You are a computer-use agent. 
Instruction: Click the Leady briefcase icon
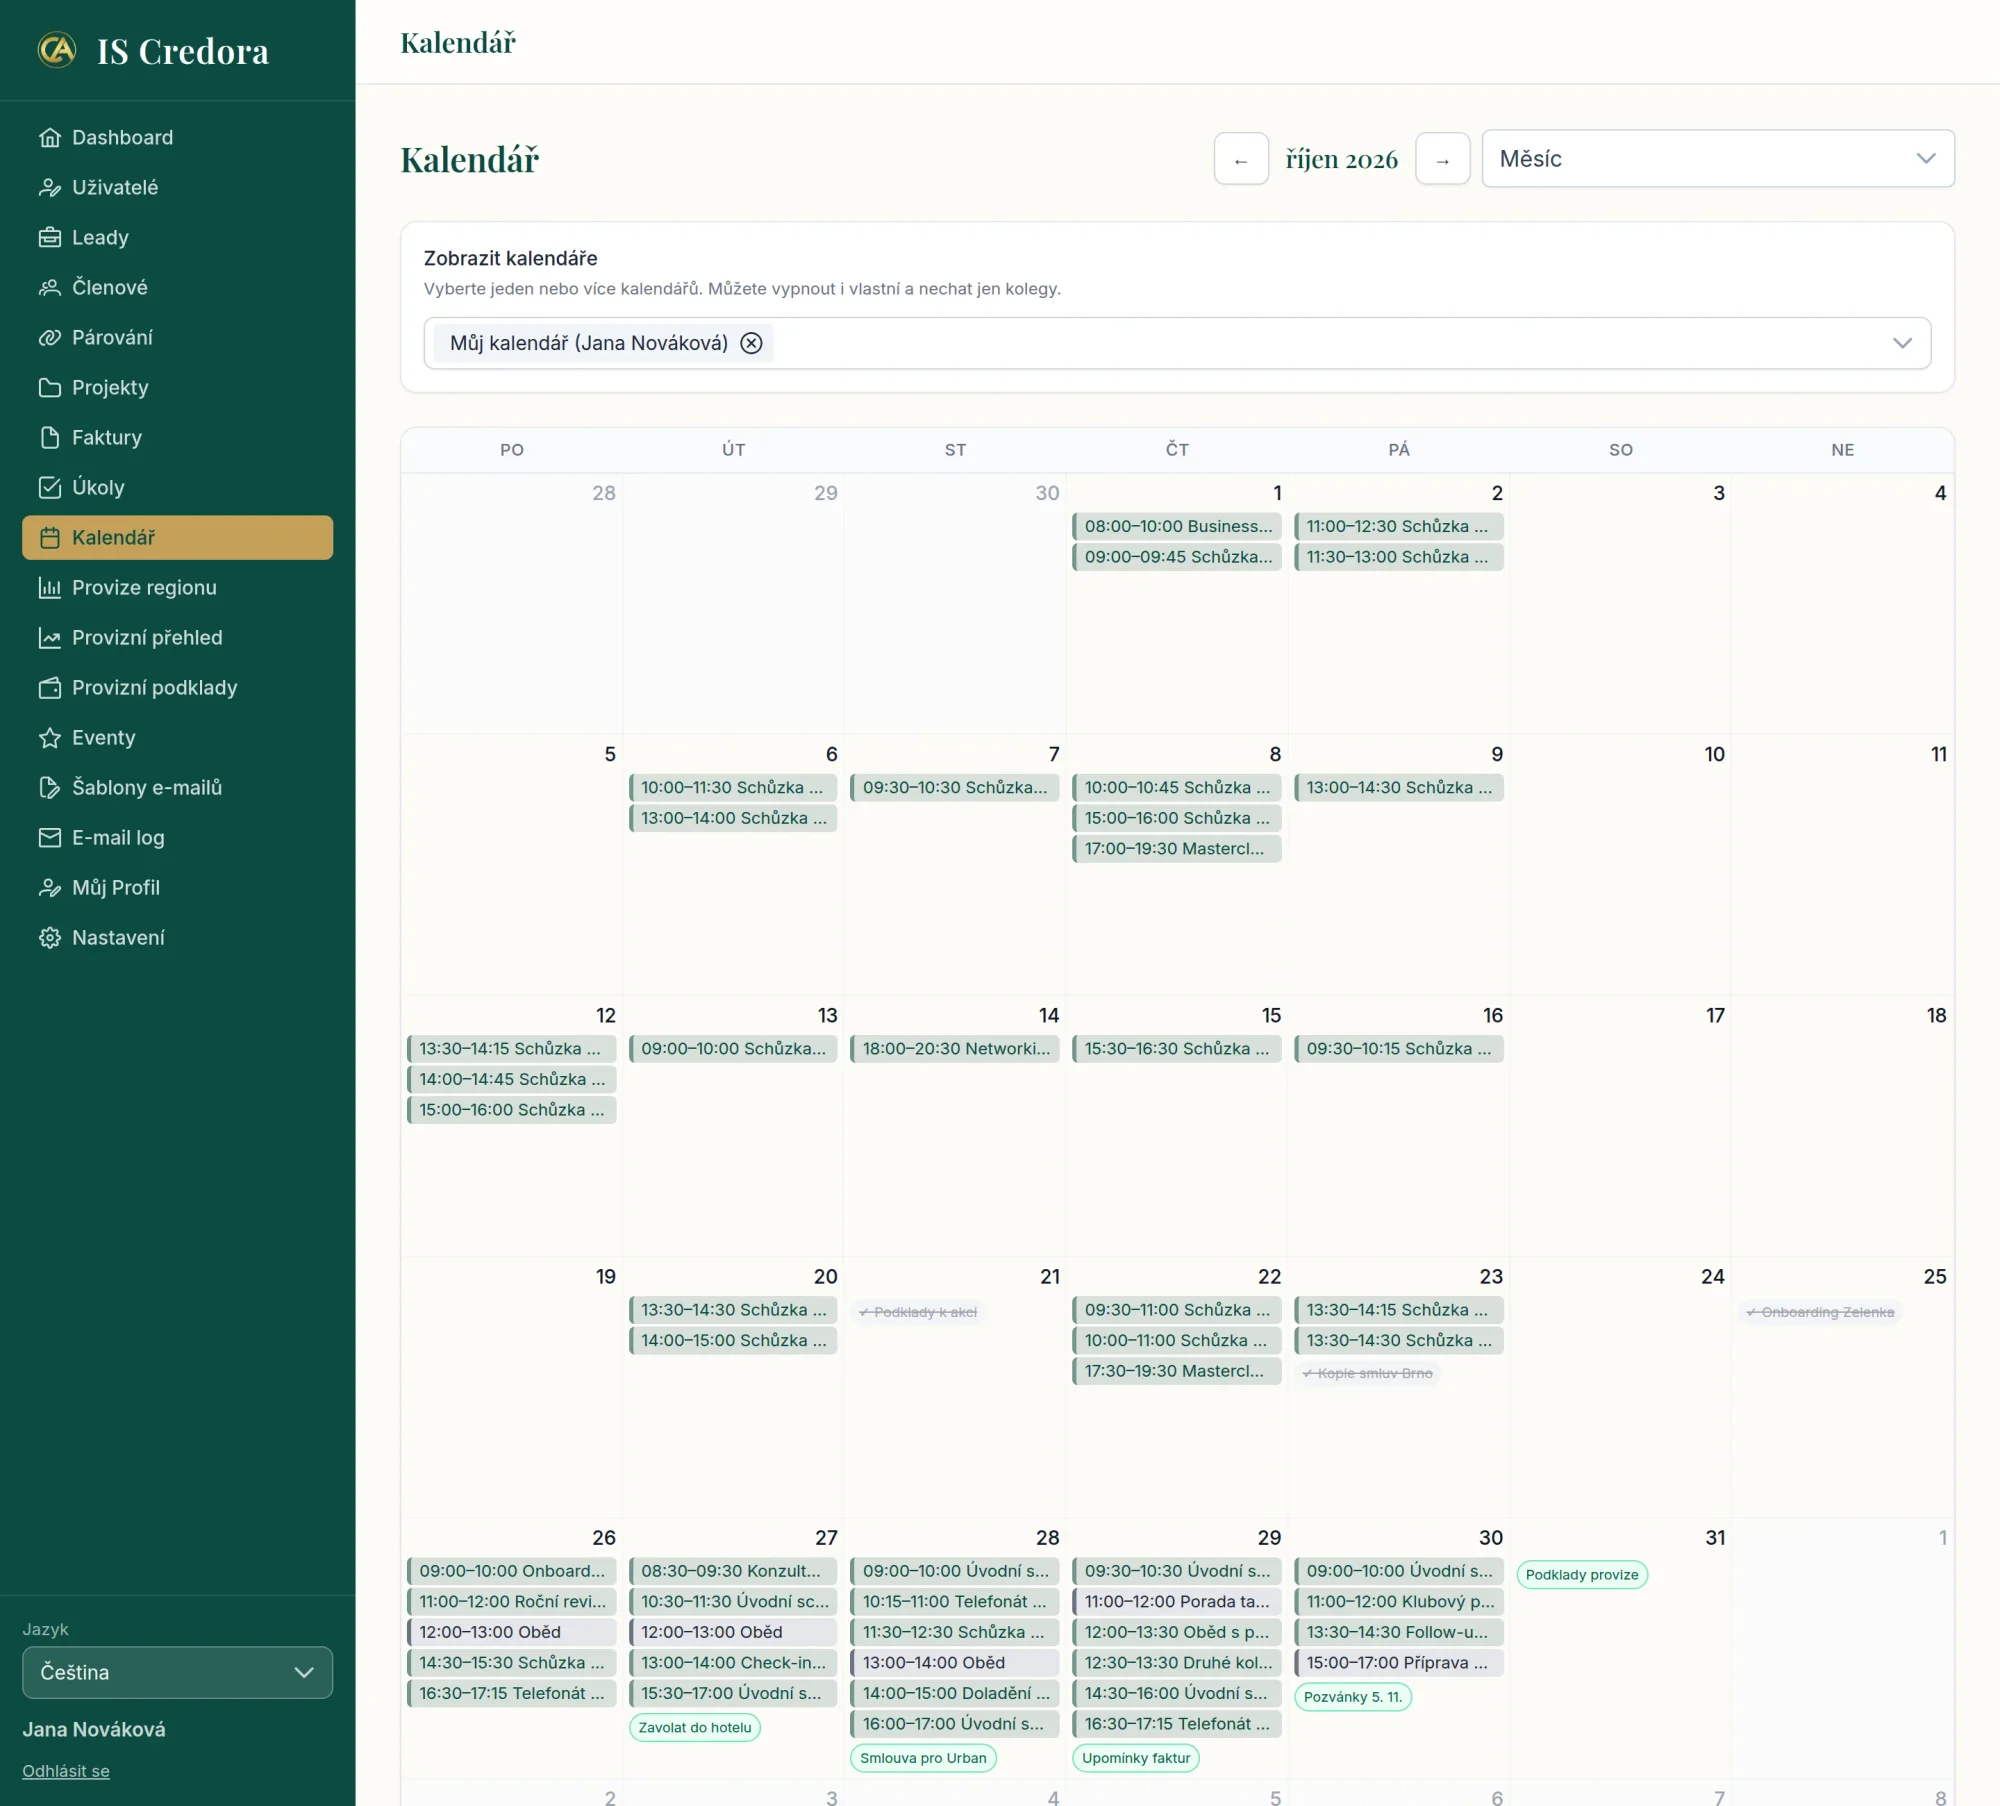click(x=50, y=237)
